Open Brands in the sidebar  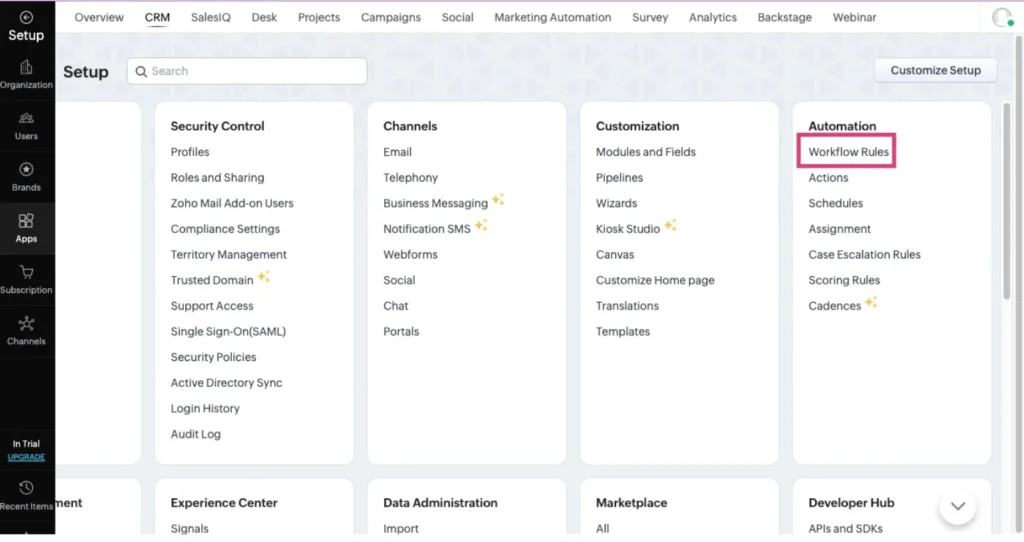26,177
